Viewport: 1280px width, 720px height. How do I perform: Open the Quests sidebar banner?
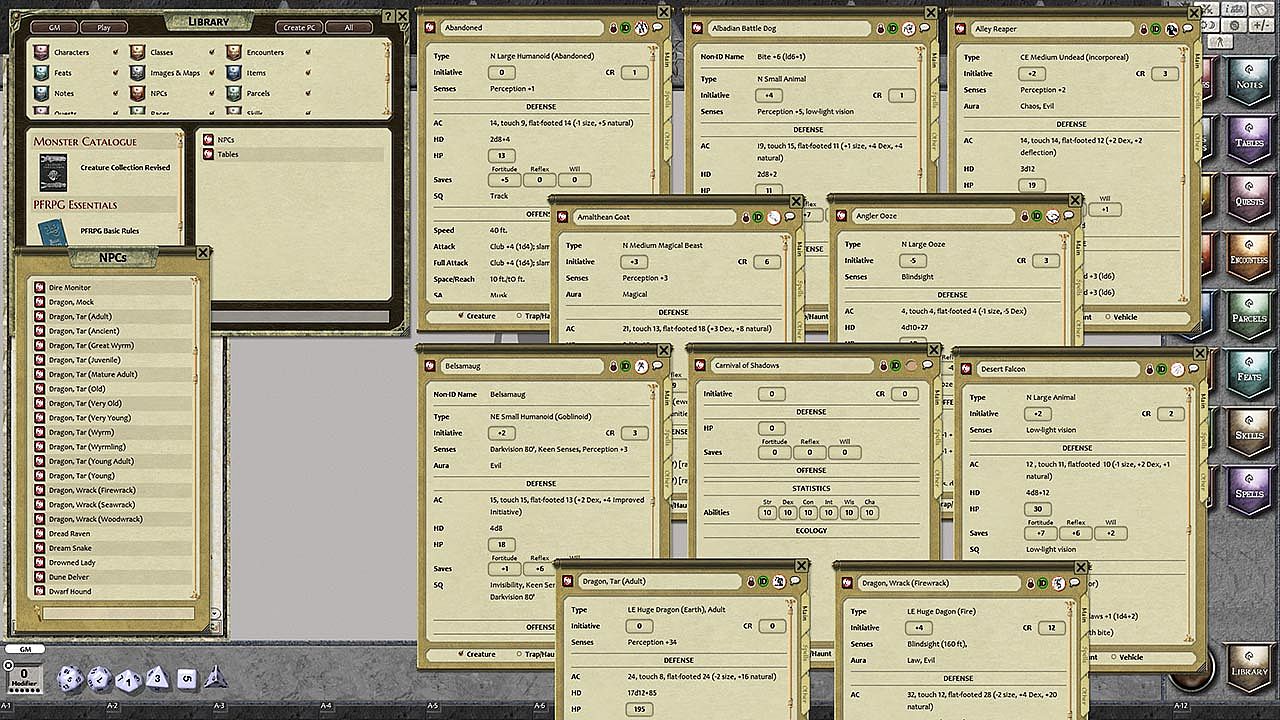click(1248, 198)
